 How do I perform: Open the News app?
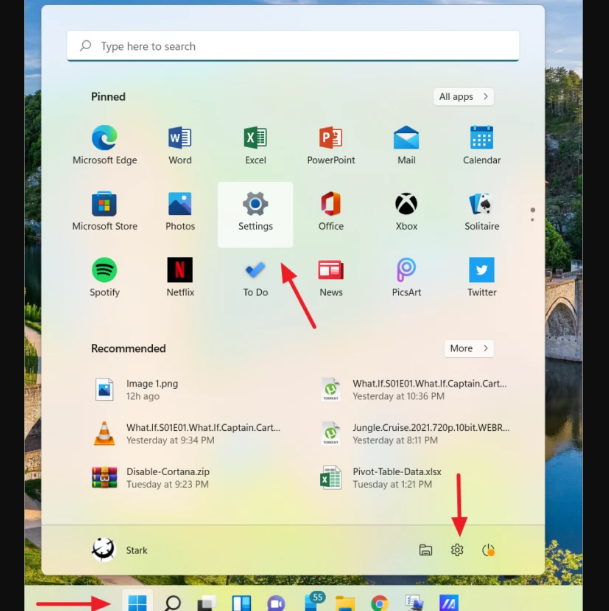click(331, 277)
